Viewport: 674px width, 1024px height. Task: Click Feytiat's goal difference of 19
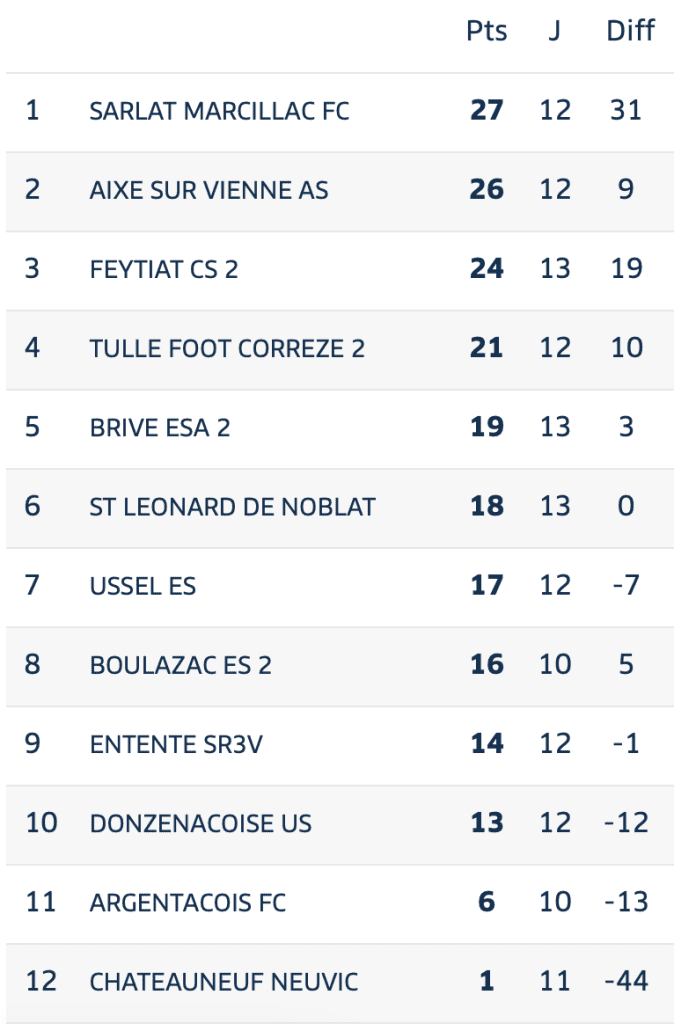pos(626,268)
